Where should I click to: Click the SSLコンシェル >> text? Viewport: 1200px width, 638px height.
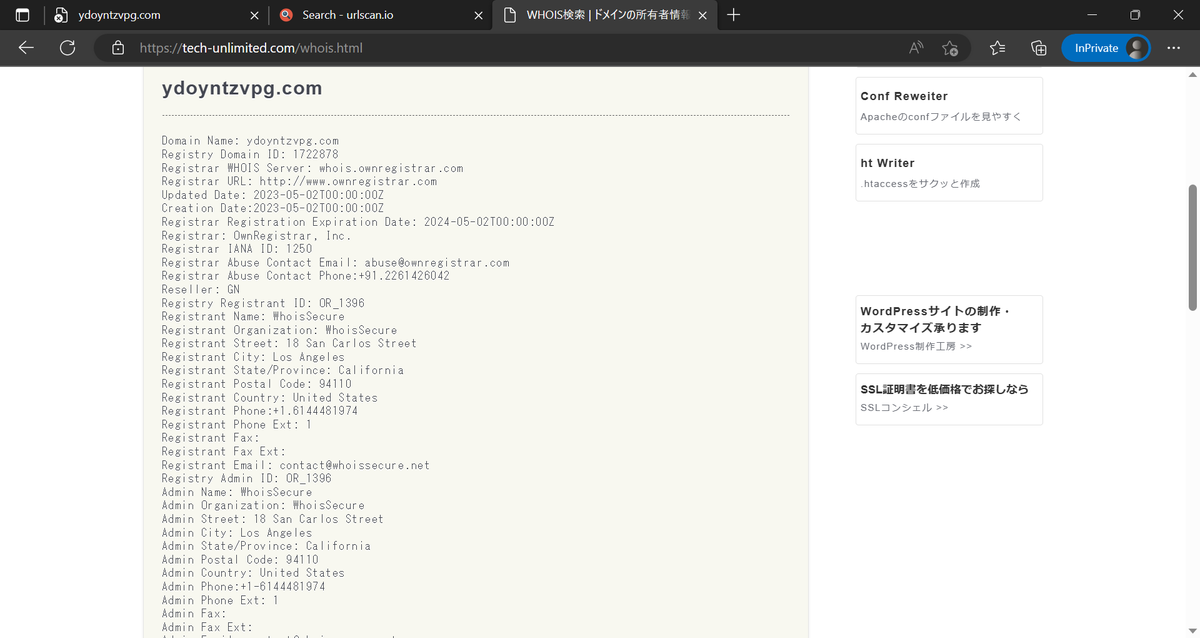(x=904, y=408)
